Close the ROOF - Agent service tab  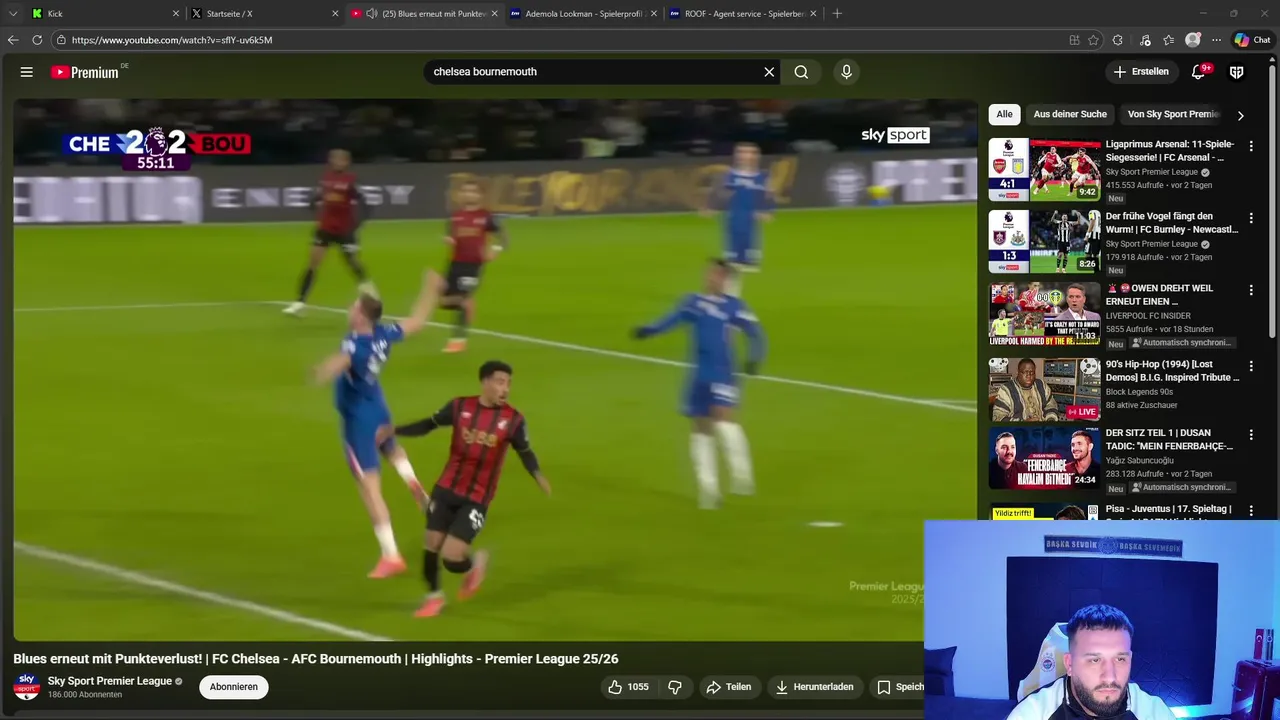[x=813, y=14]
